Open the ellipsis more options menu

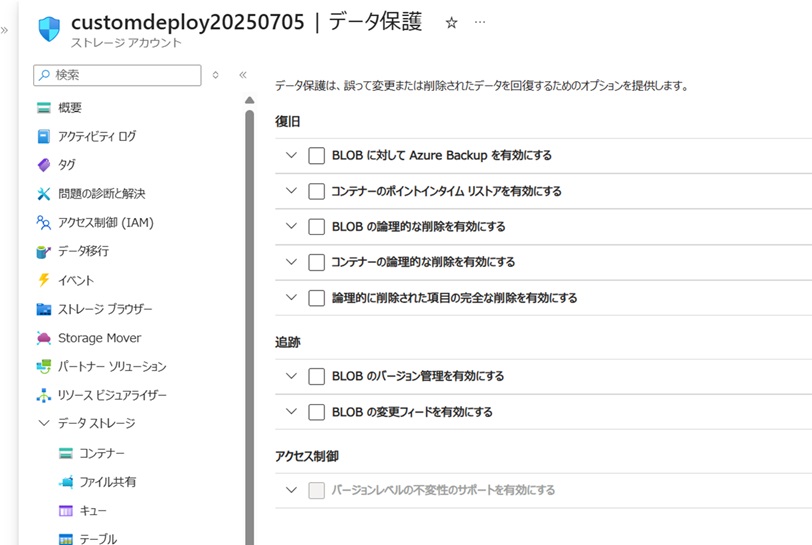tap(480, 22)
